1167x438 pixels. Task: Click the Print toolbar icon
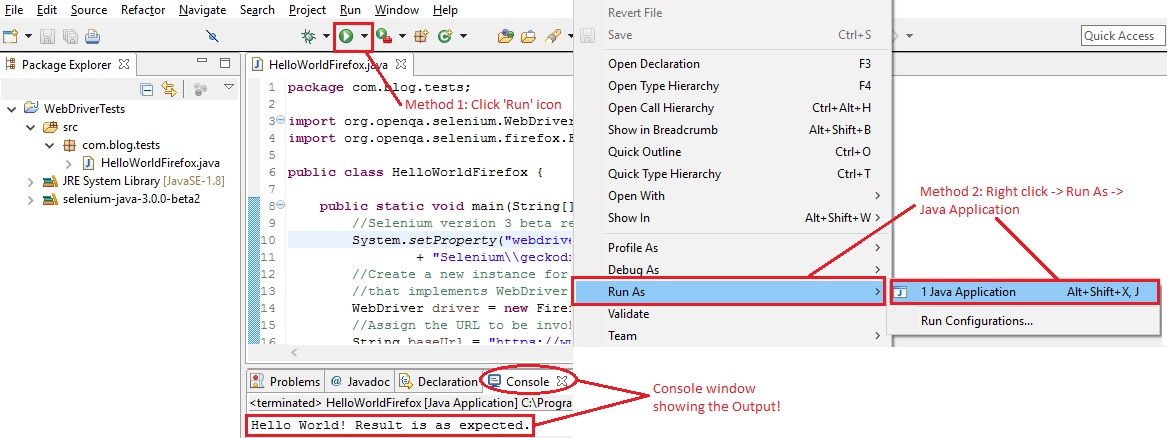[x=92, y=36]
